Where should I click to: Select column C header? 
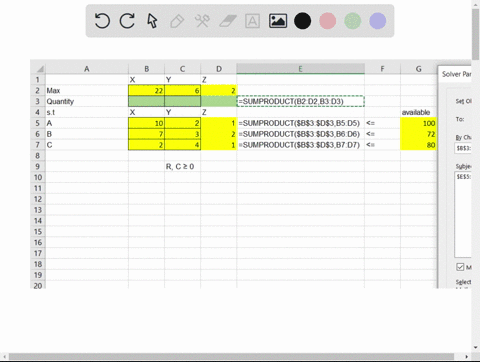click(x=182, y=69)
